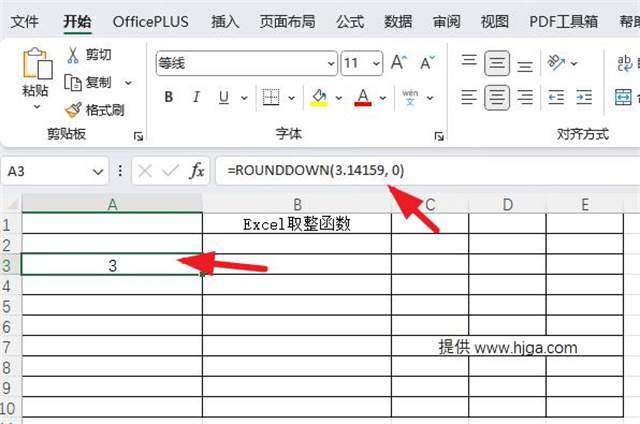Viewport: 640px width, 424px height.
Task: Open the clipboard (剪贴板) dialog launcher
Action: pyautogui.click(x=138, y=136)
